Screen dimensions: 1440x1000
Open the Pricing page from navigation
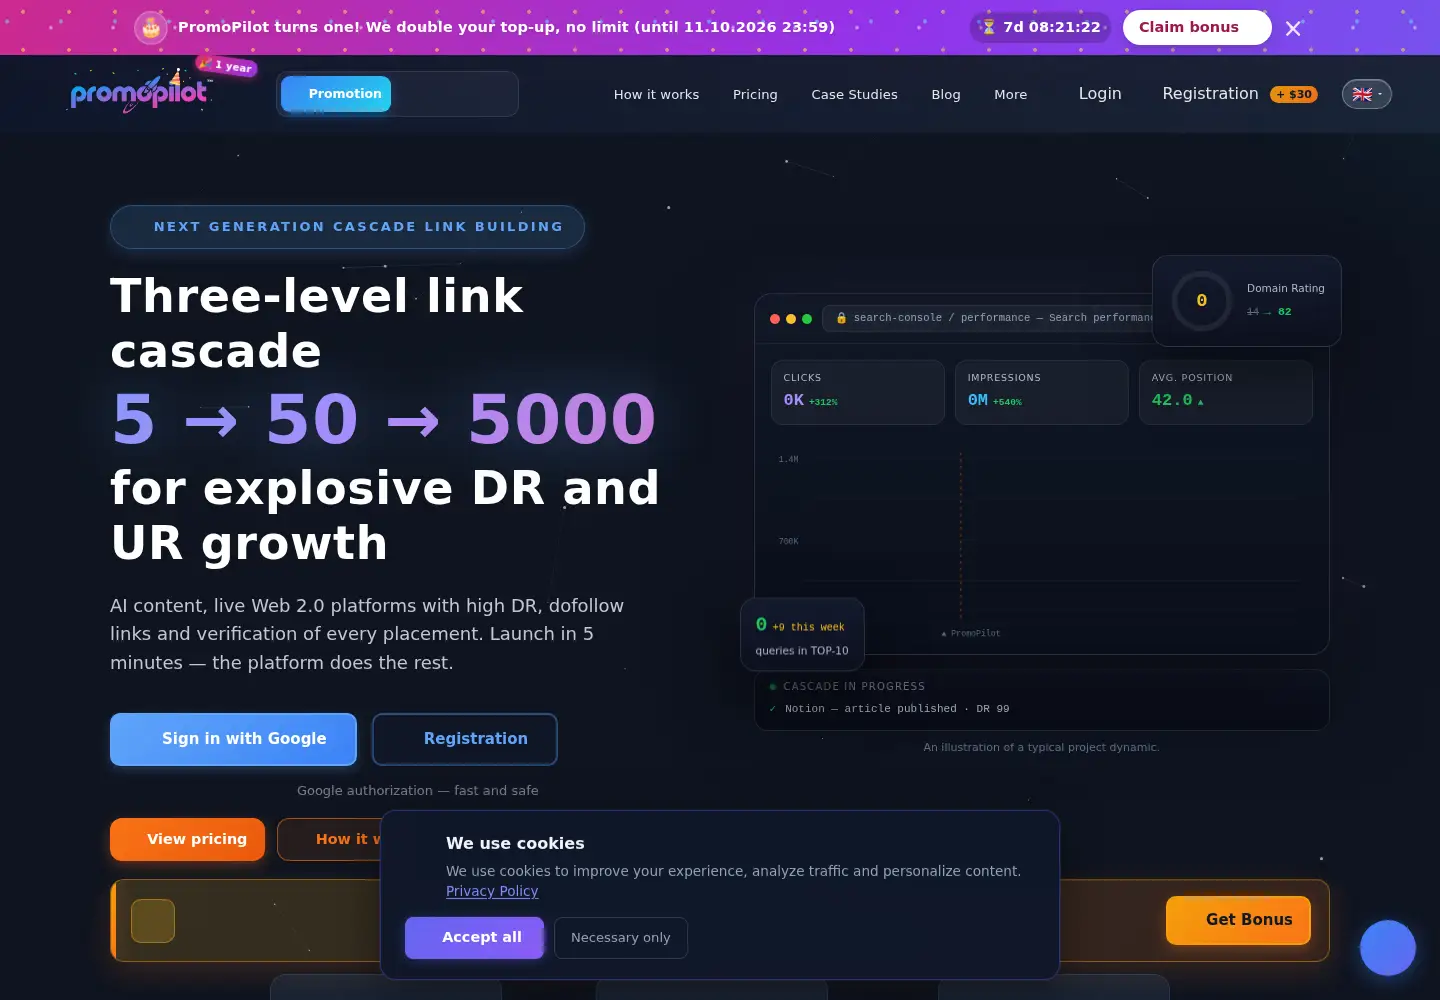[x=755, y=94]
